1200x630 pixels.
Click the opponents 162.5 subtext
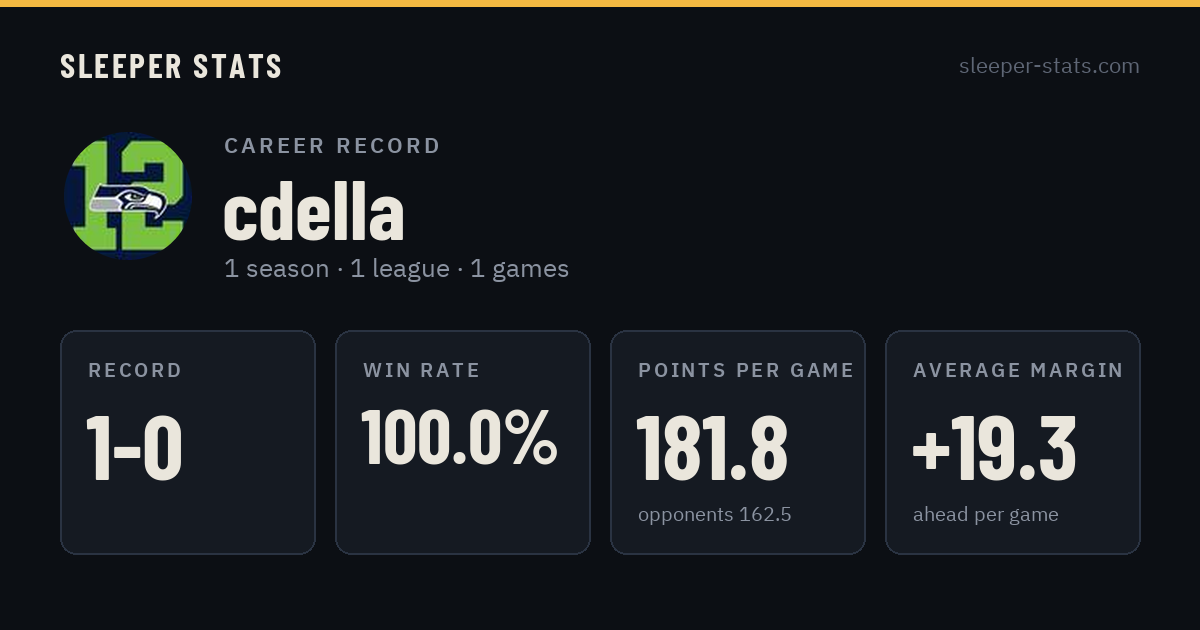click(x=715, y=515)
